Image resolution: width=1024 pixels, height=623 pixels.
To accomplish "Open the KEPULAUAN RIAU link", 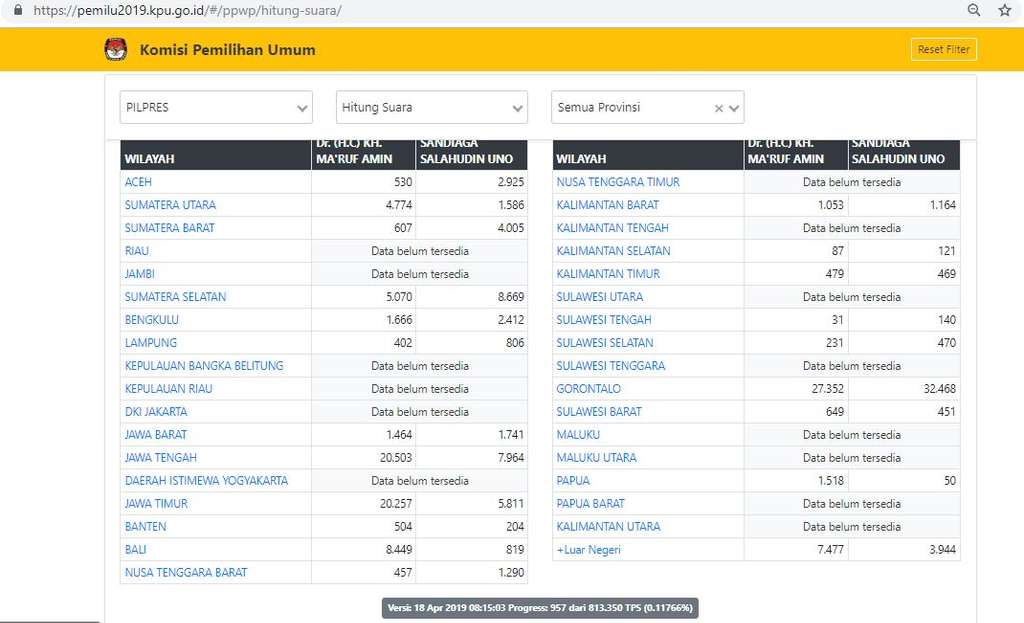I will 168,389.
